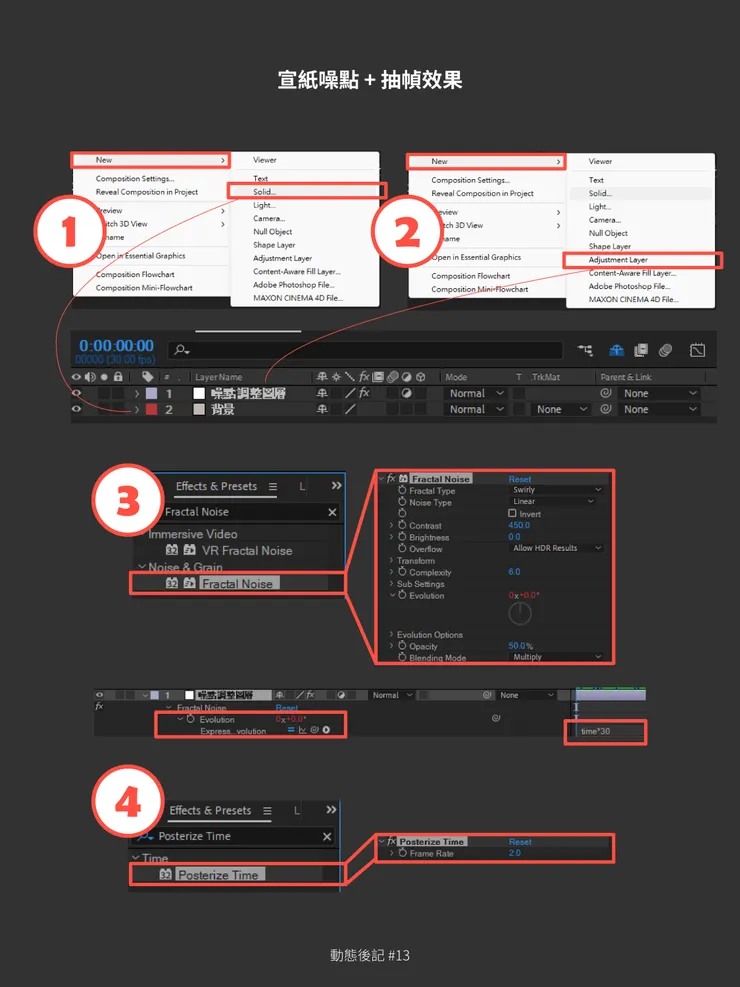Expand layer 2 背景 with its arrow
740x987 pixels.
click(x=137, y=409)
